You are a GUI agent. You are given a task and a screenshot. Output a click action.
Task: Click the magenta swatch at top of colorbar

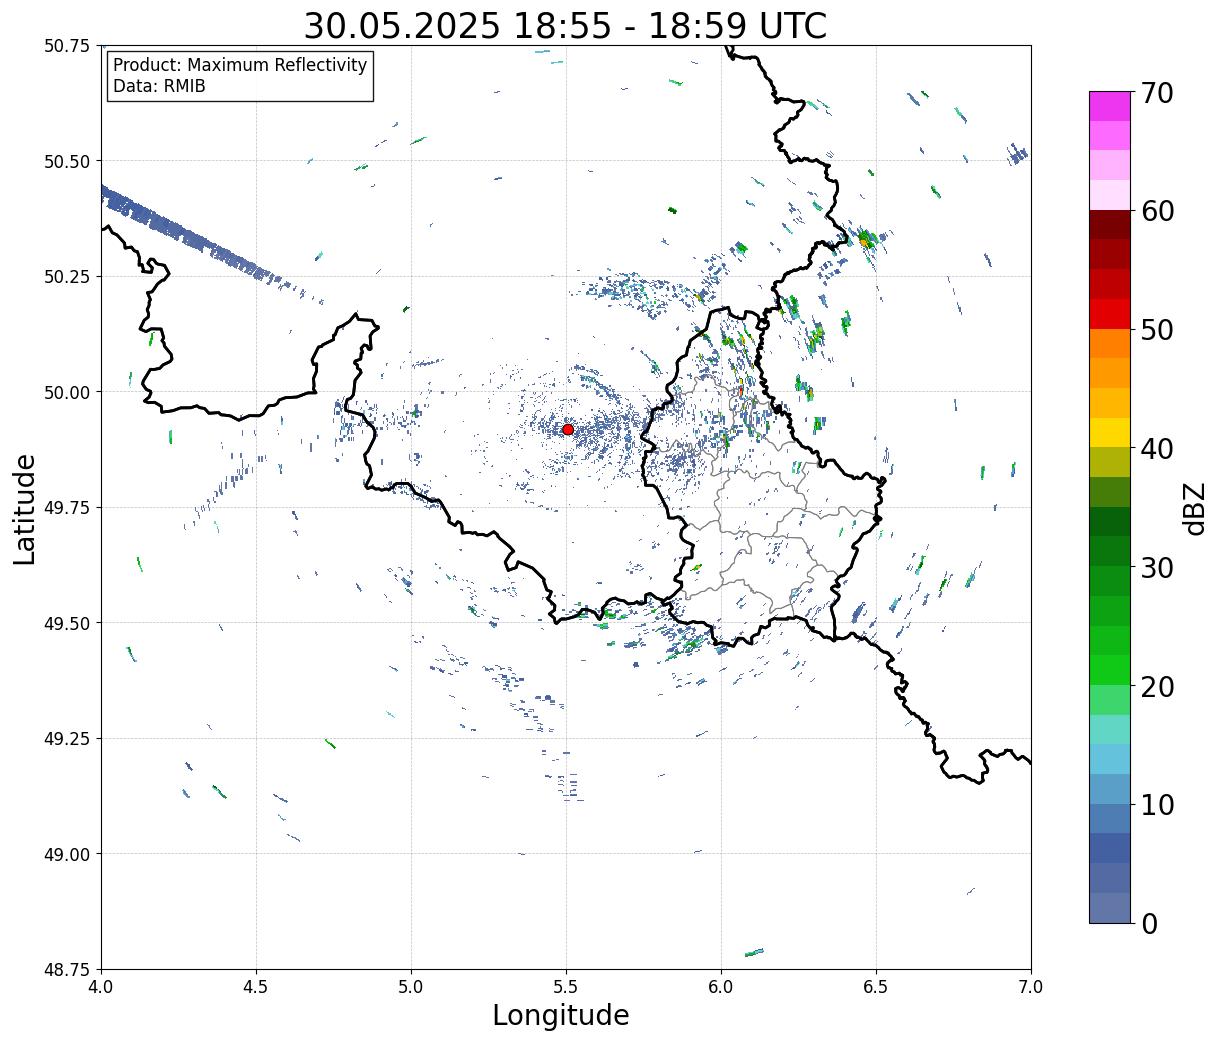click(x=1110, y=106)
